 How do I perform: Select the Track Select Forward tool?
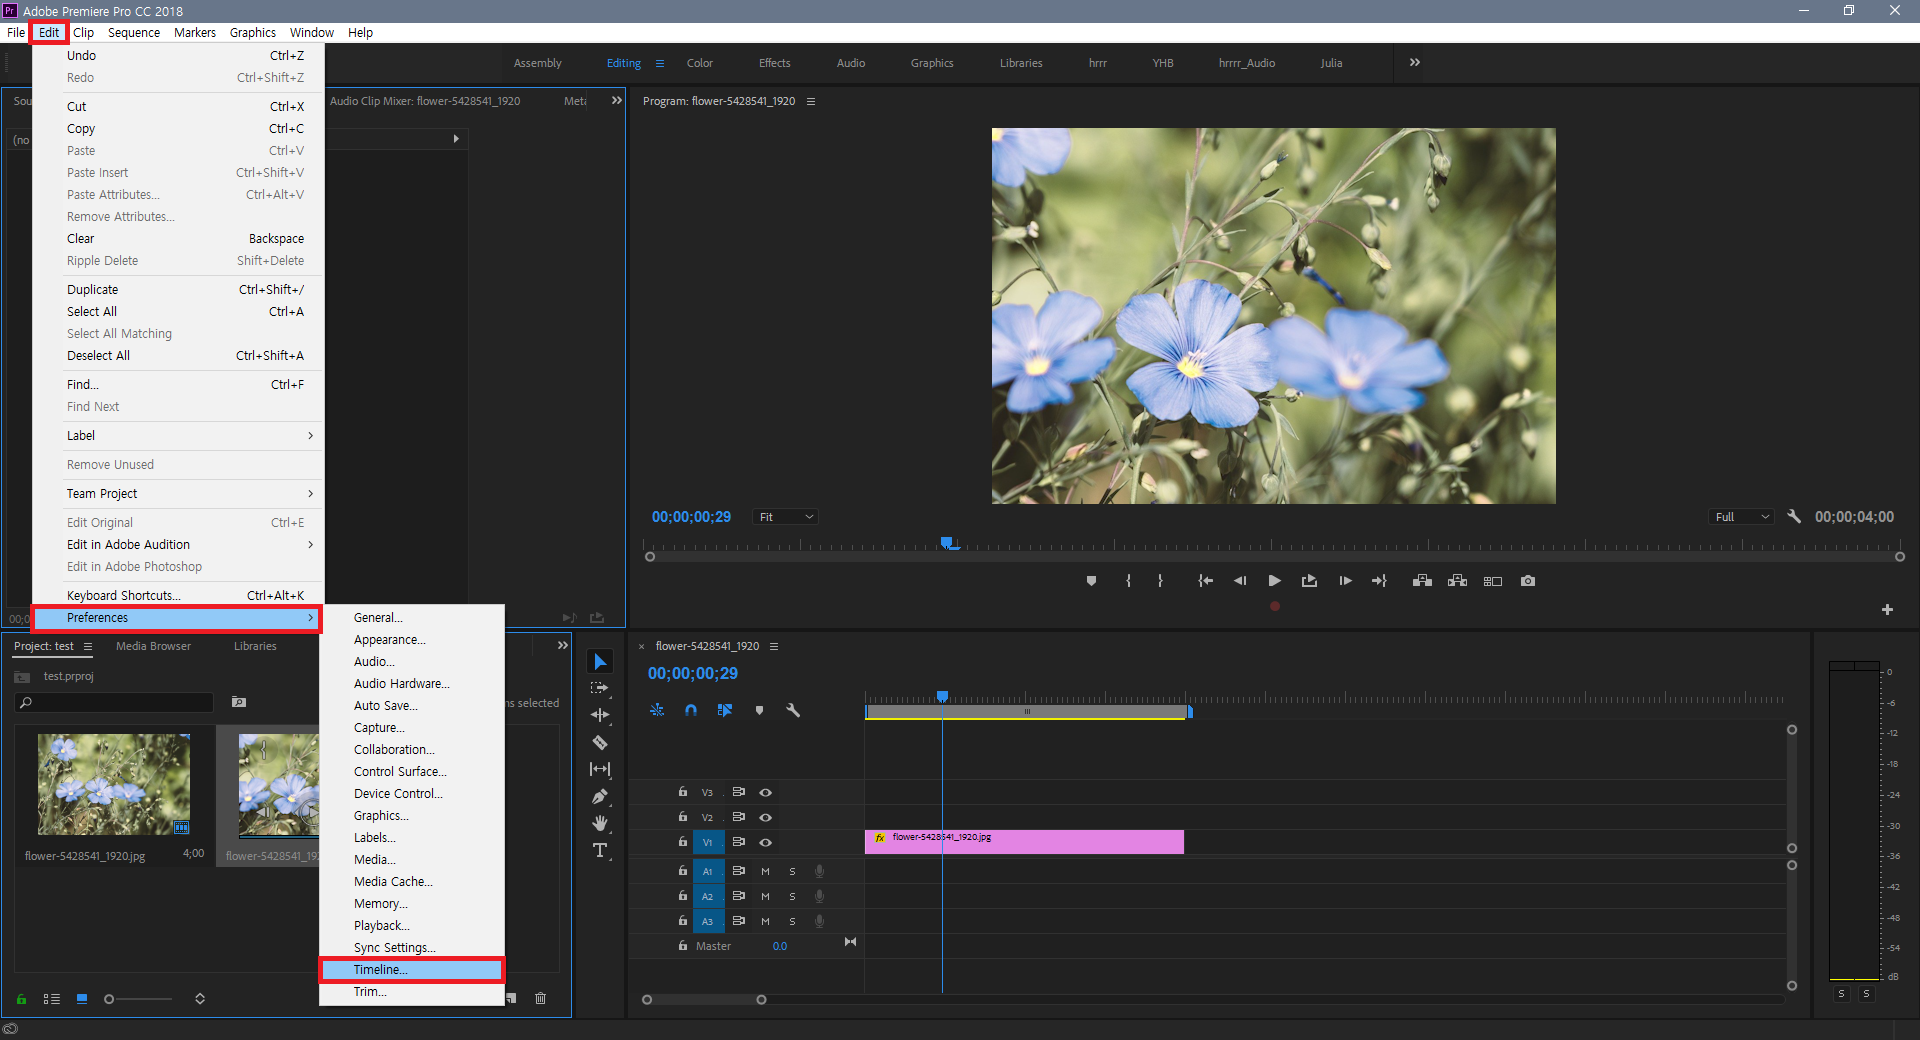[600, 688]
